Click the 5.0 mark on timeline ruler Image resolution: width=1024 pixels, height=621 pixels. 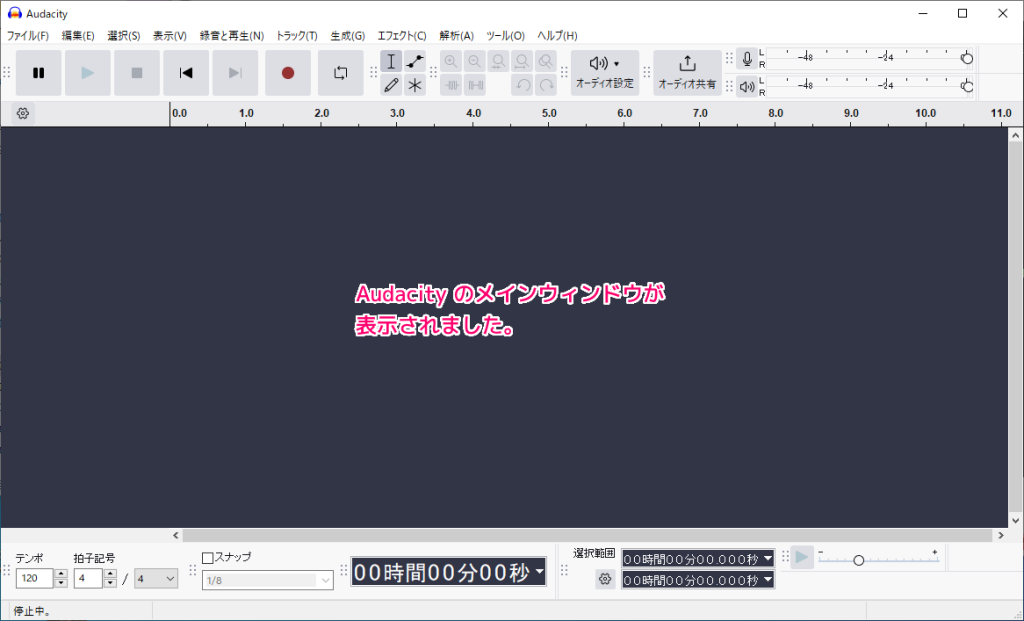[x=549, y=114]
